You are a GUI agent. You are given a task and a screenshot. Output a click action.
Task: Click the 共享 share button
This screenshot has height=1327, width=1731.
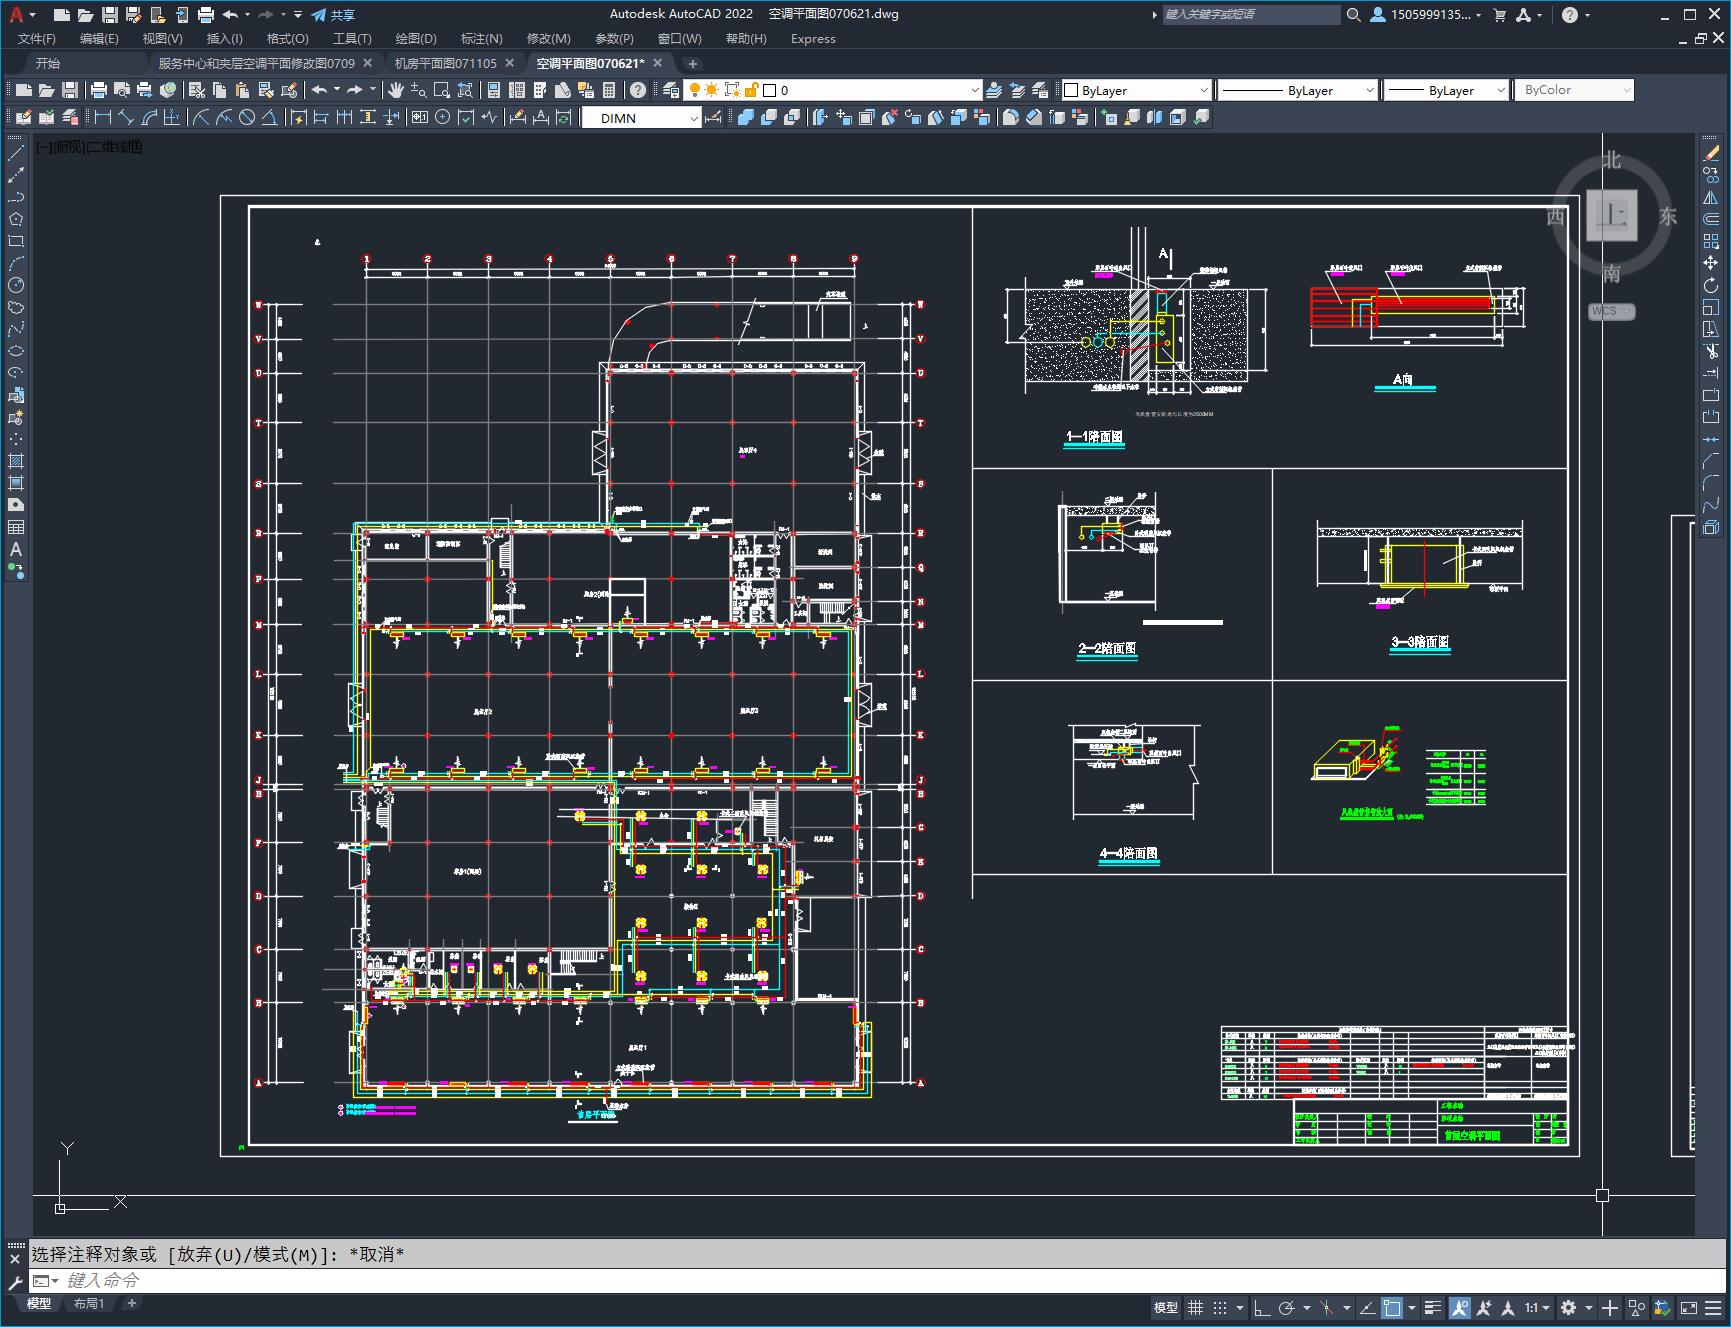tap(333, 15)
